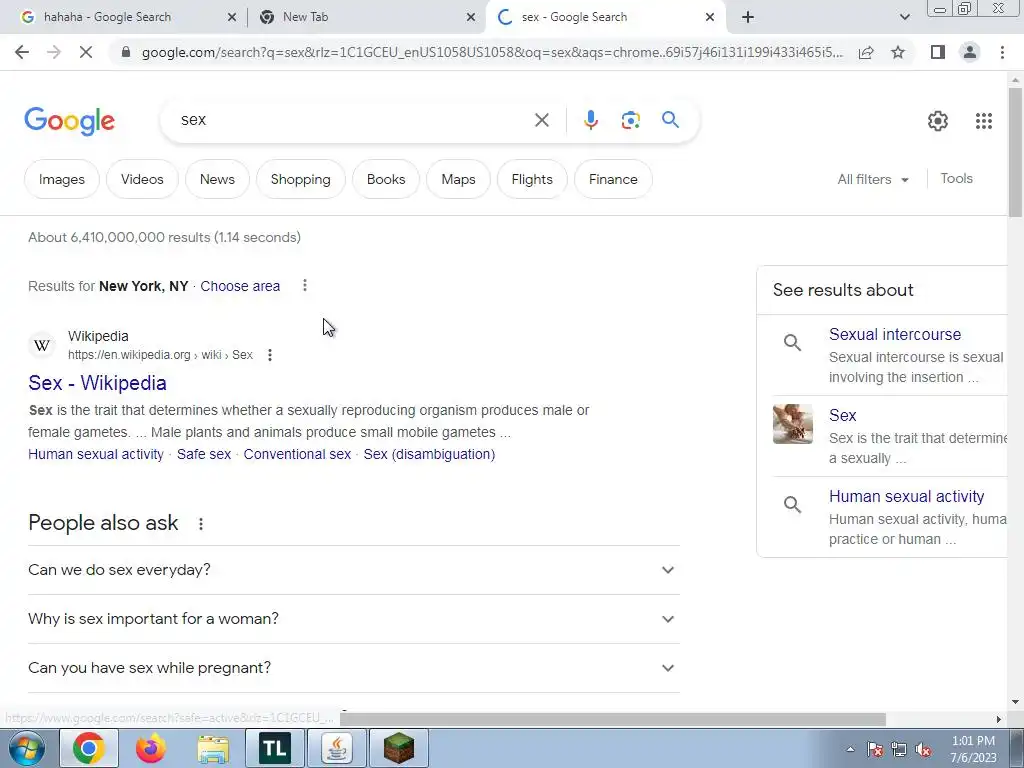Open People also ask options menu
Screen dimensions: 1024x768
(200, 524)
